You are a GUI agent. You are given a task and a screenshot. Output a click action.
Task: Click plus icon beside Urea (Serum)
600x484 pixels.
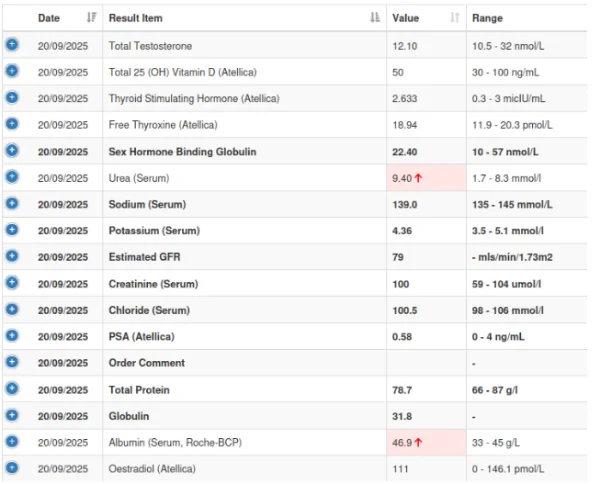coord(12,177)
